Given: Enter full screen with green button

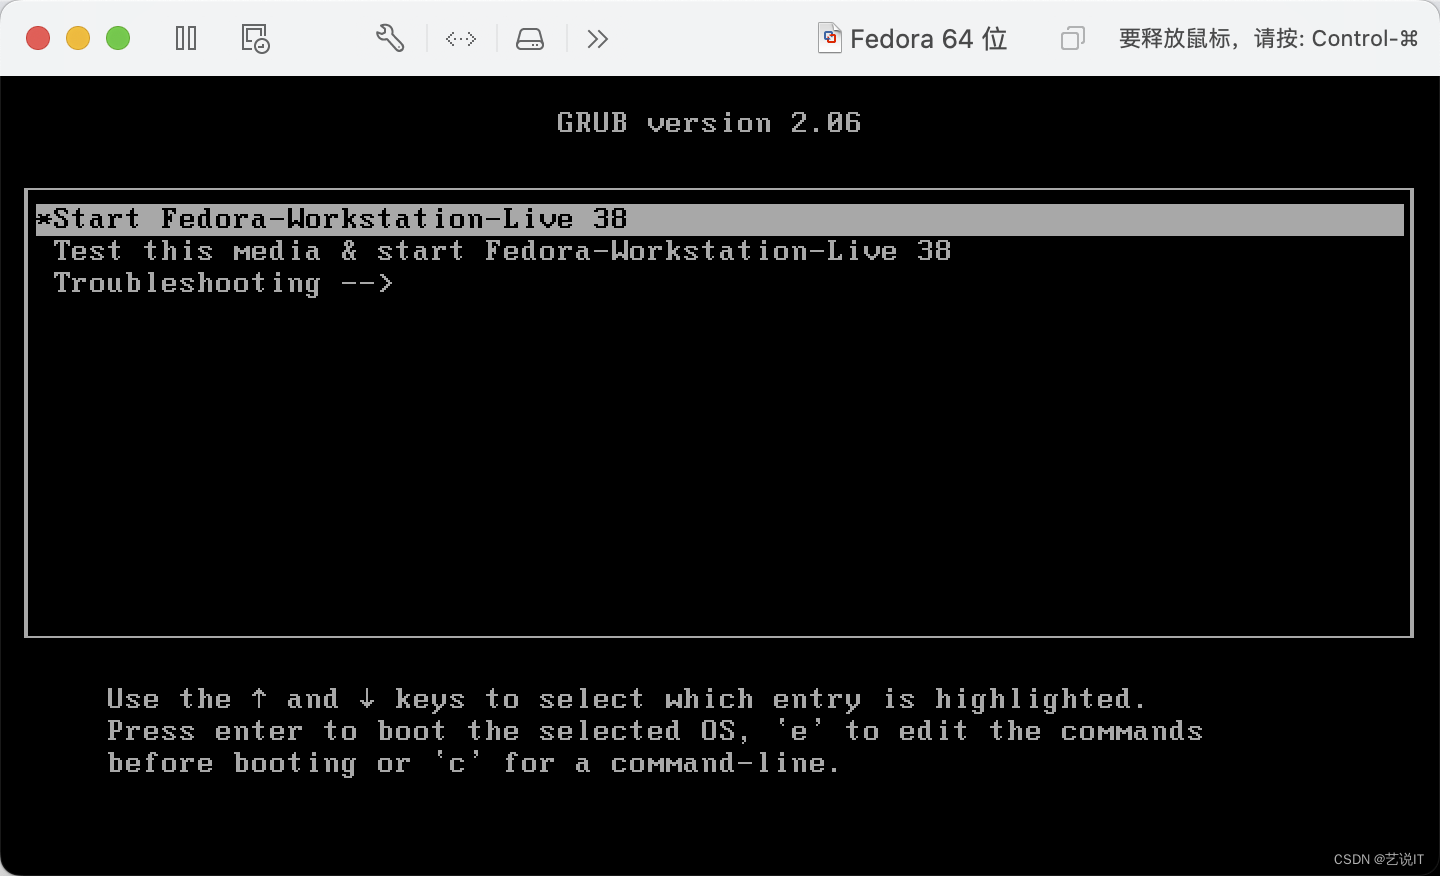Looking at the screenshot, I should 118,39.
